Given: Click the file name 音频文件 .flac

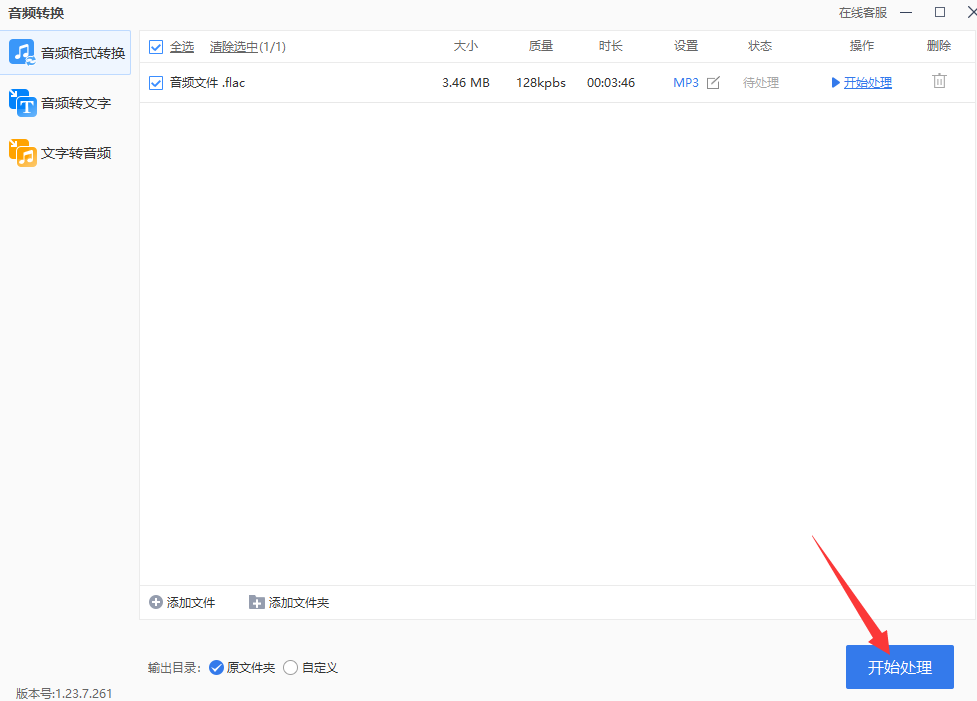Looking at the screenshot, I should pyautogui.click(x=207, y=82).
